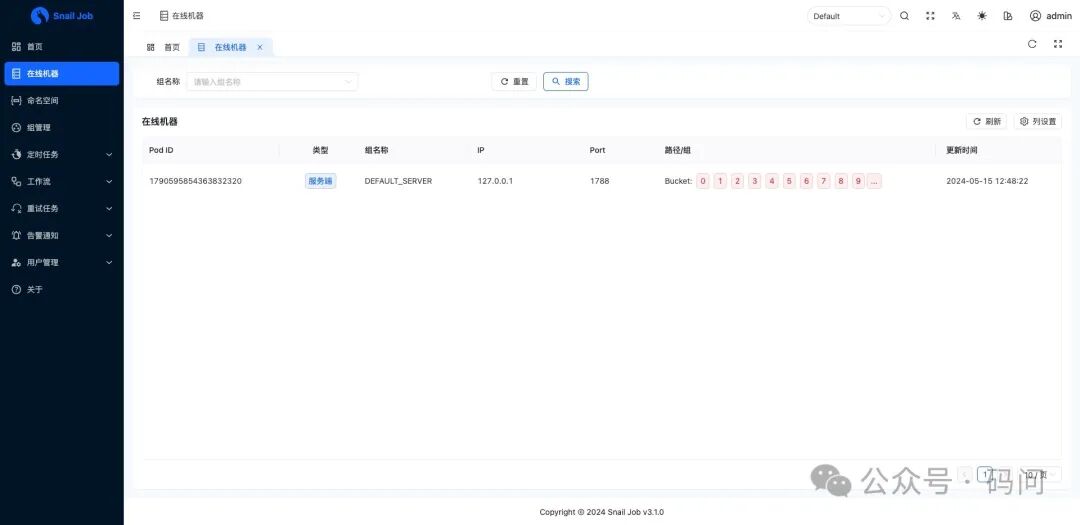
Task: Click bucket tag 9
Action: (x=858, y=181)
